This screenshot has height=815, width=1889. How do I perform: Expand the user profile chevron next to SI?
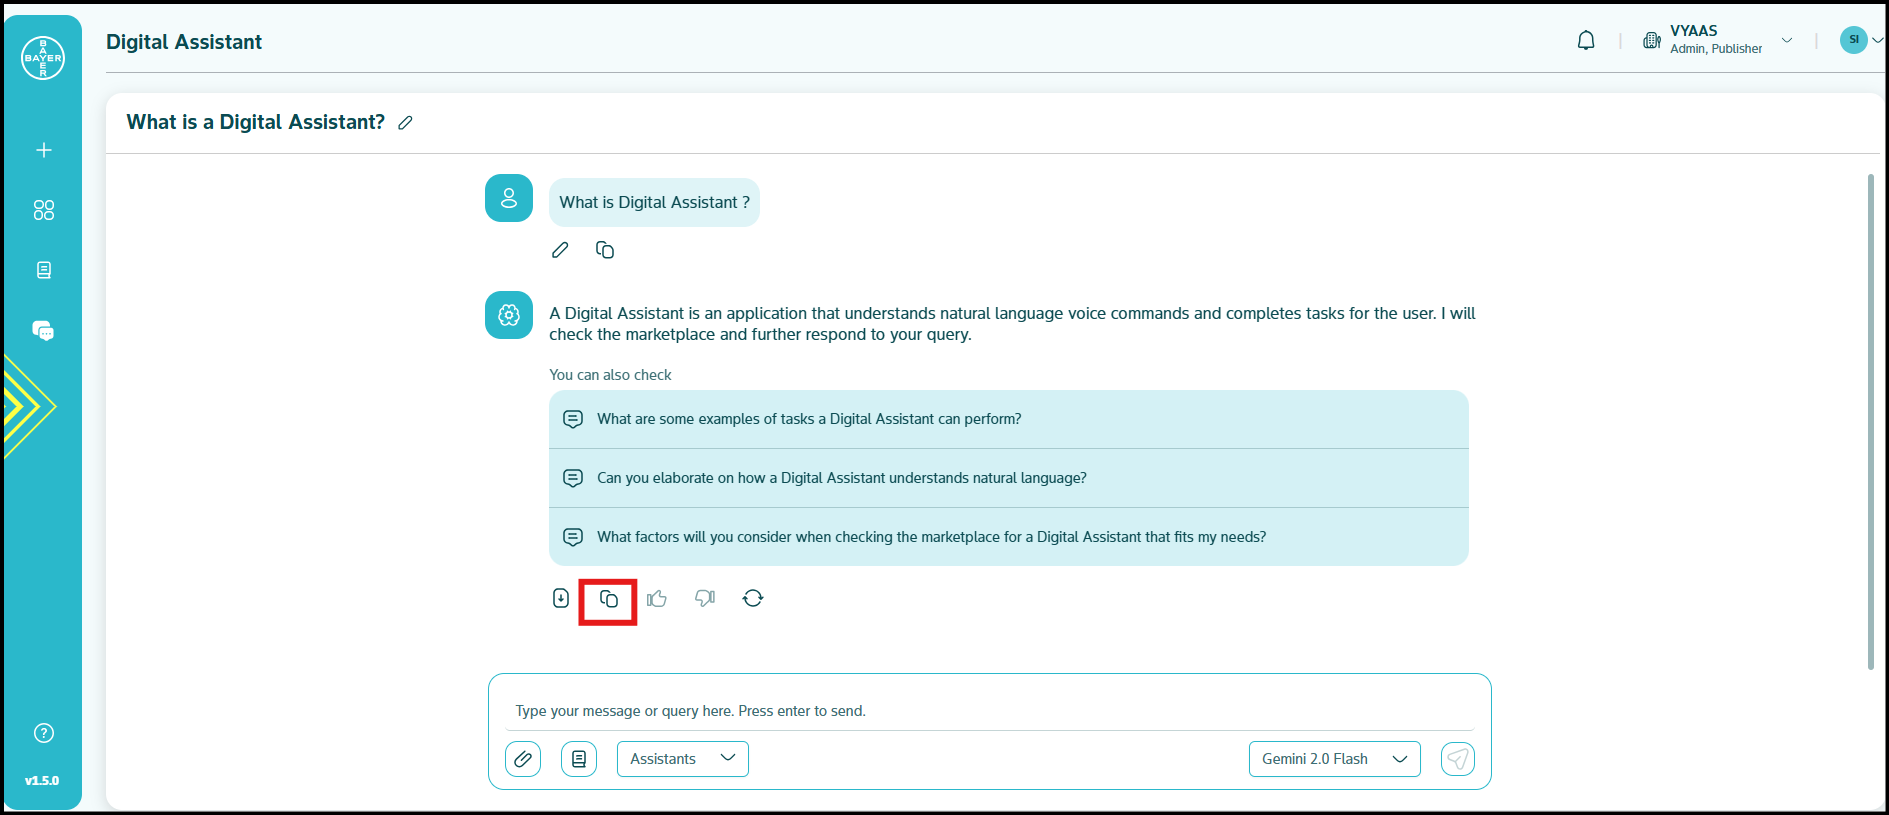[1877, 41]
